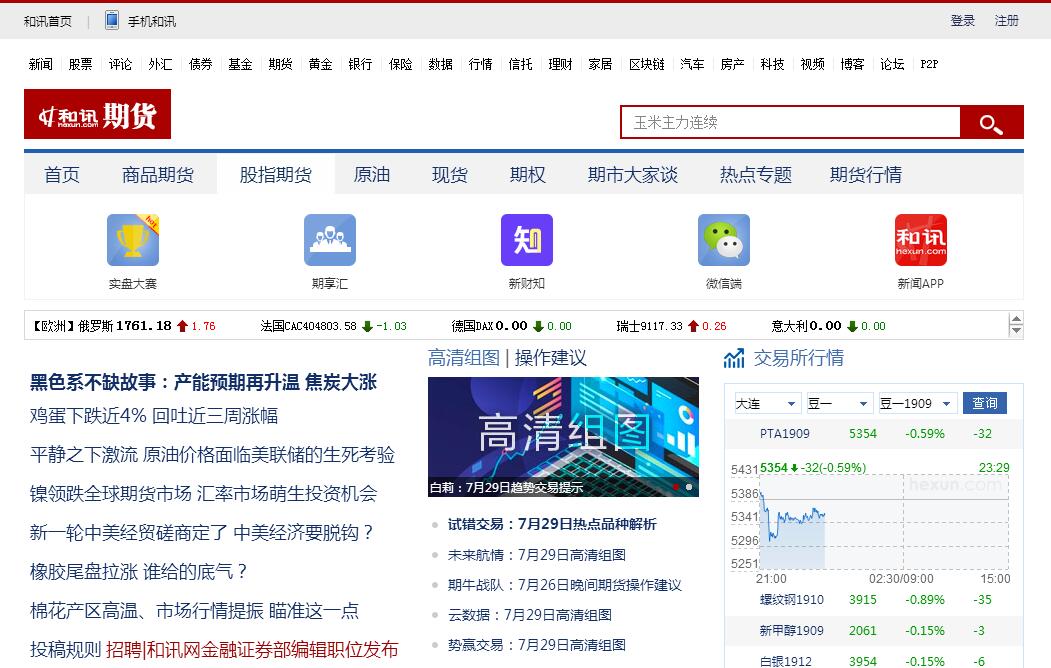Open the 新闻APP hexun icon
This screenshot has height=668, width=1051.
920,240
